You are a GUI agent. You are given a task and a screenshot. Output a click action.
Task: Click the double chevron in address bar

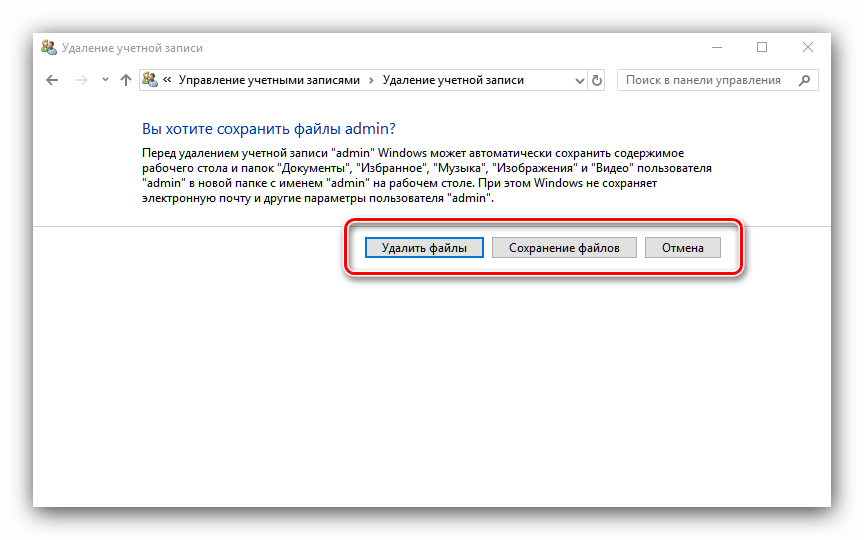pos(167,80)
